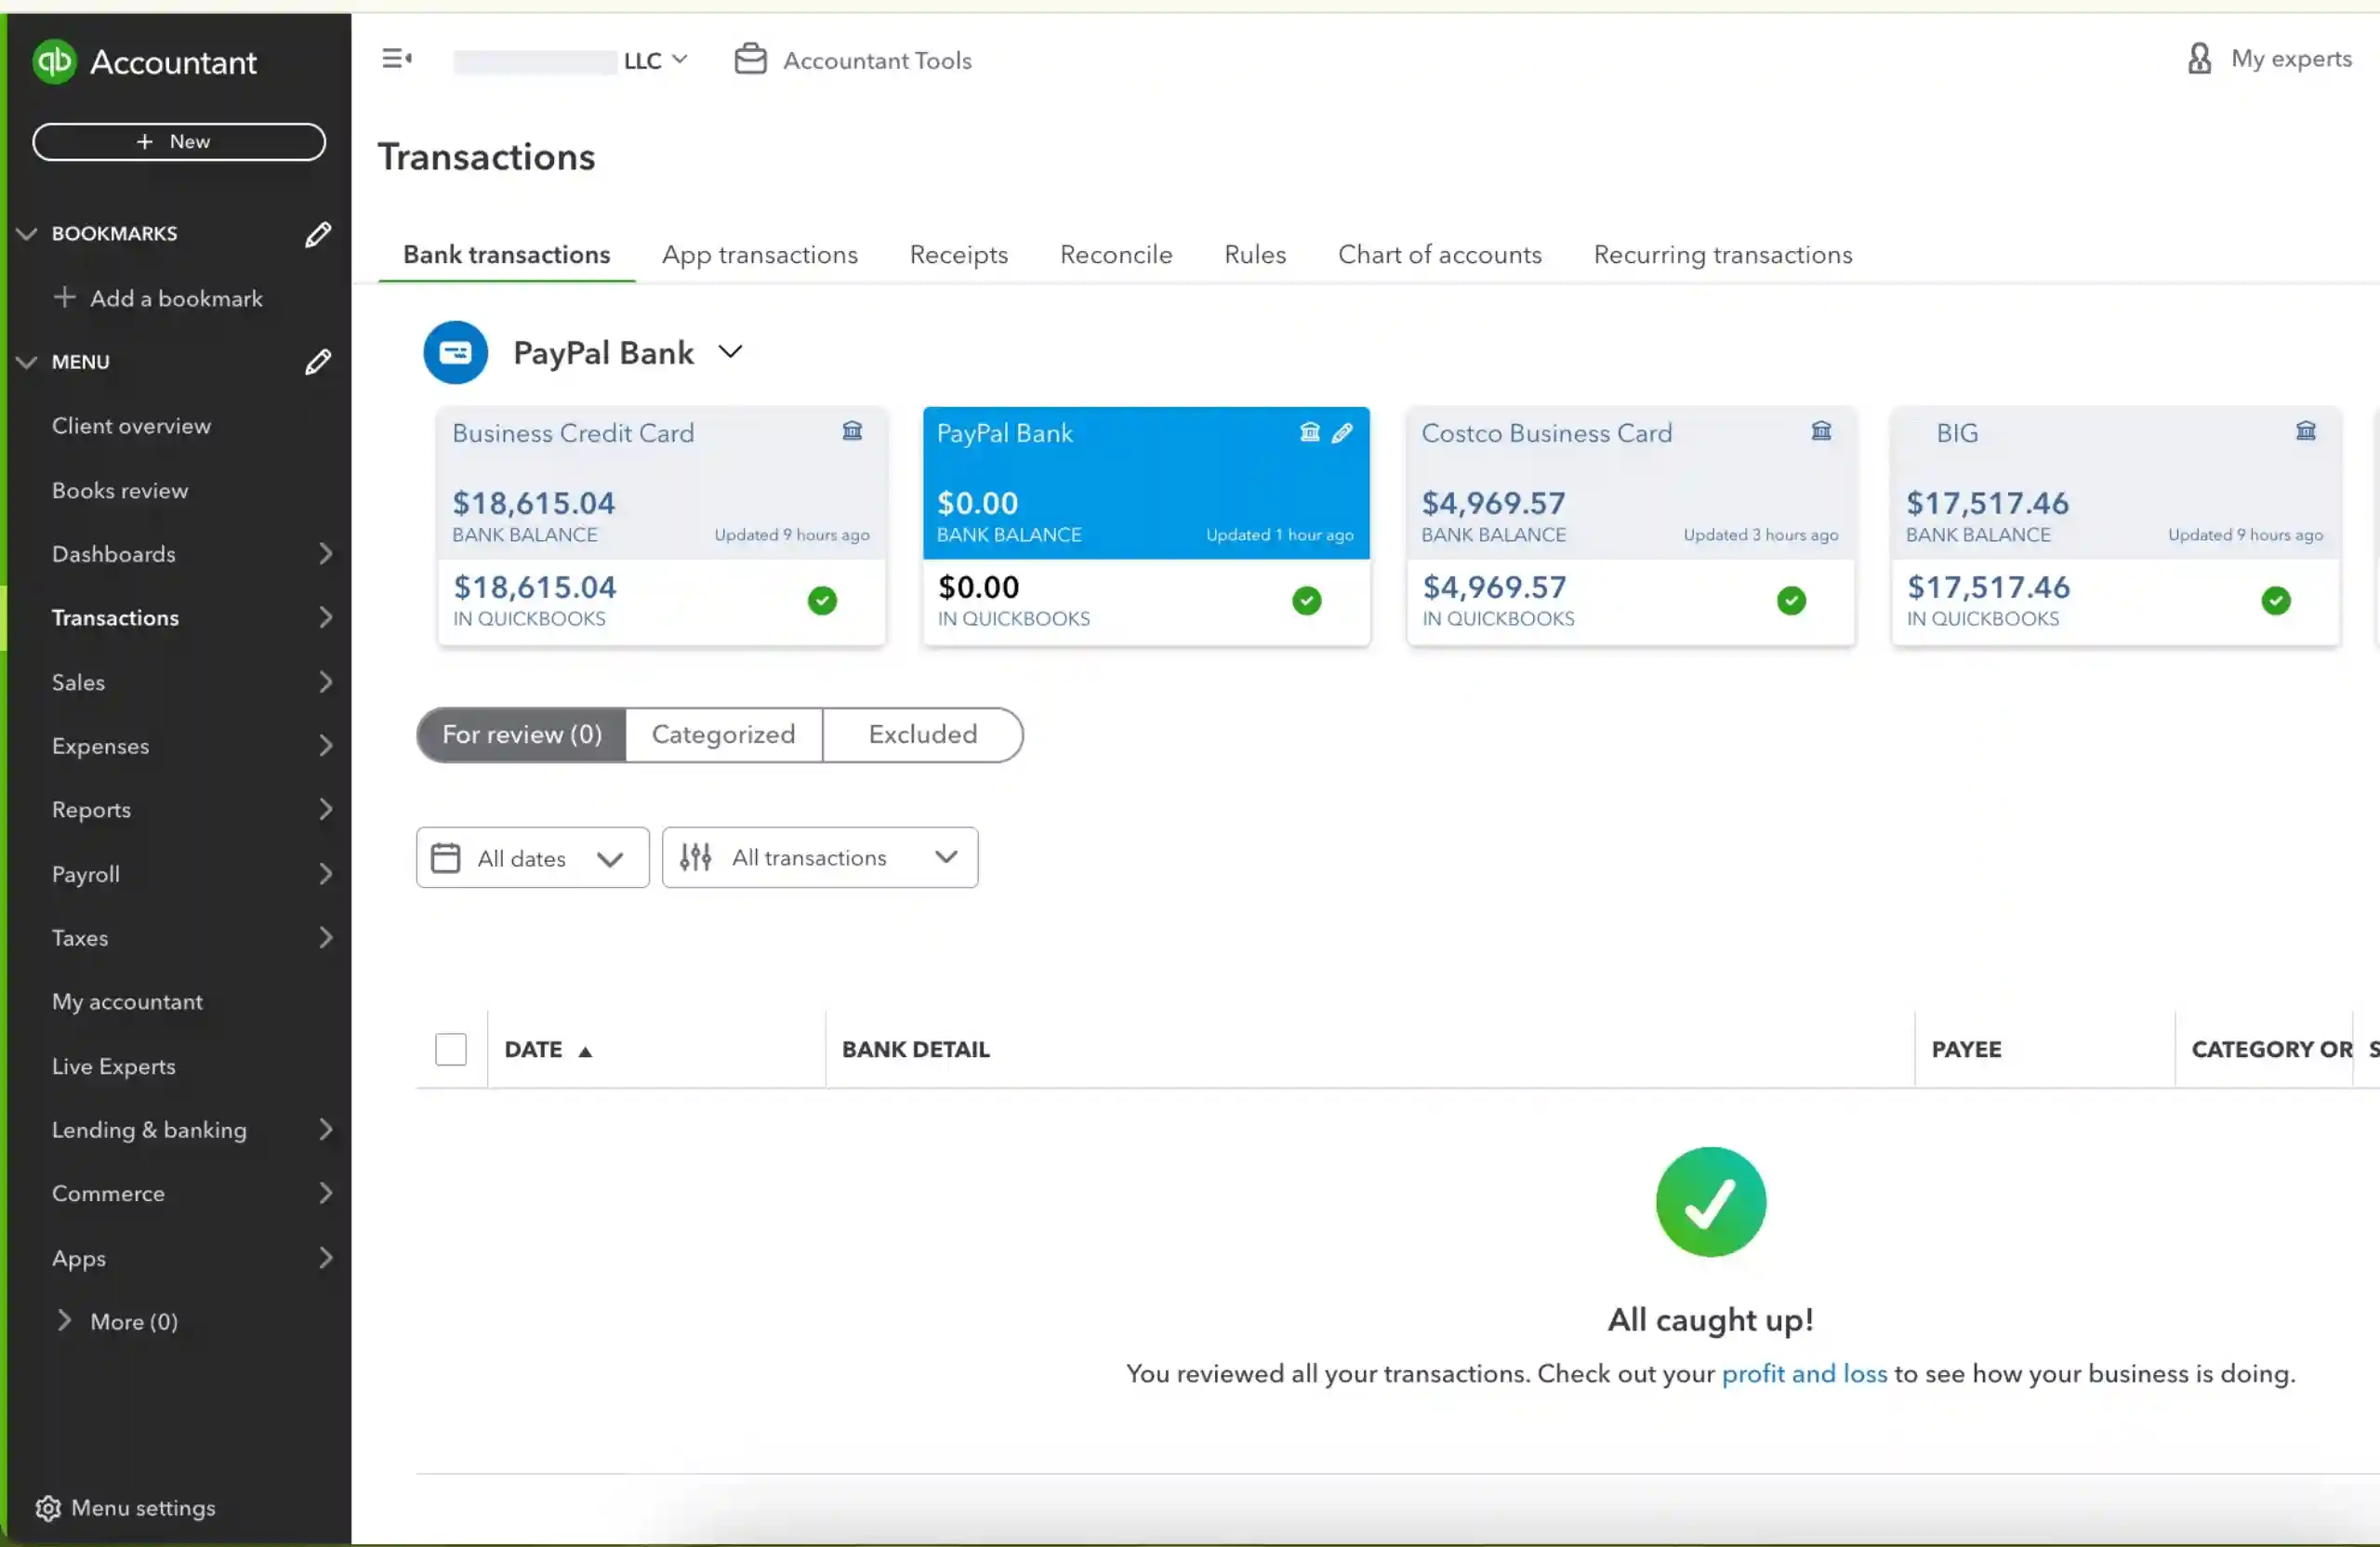Screen dimensions: 2380x1547
Task: Edit bookmarks with the pencil icon
Action: point(318,234)
